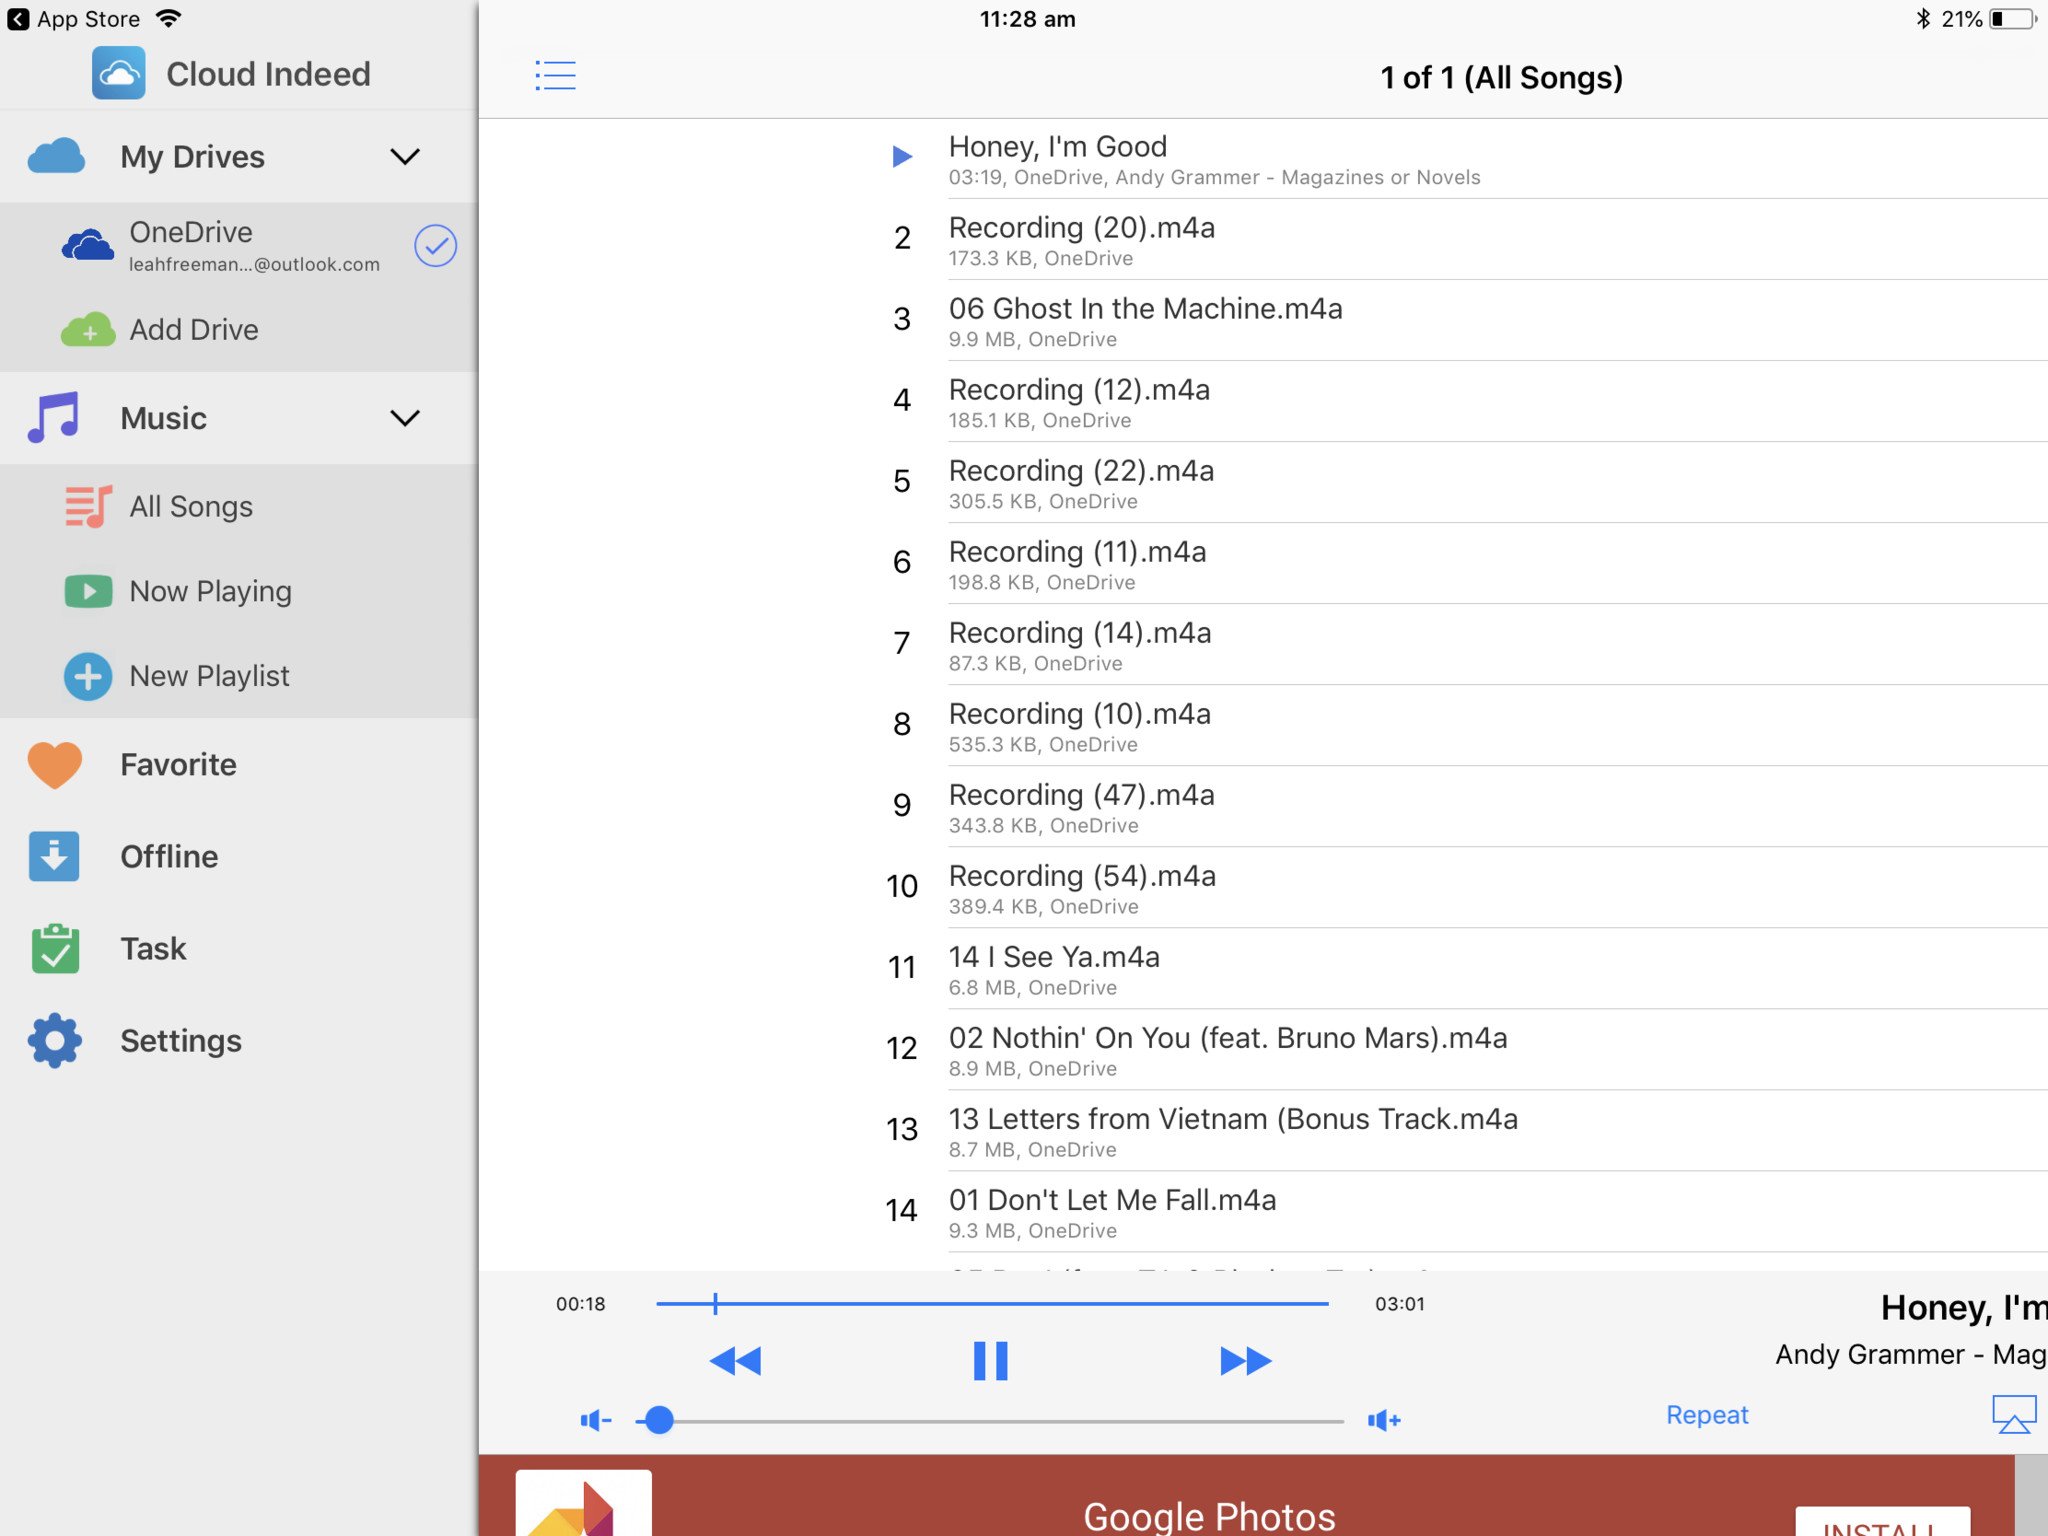Toggle the OneDrive account selection checkmark
The image size is (2048, 1536).
[x=435, y=245]
